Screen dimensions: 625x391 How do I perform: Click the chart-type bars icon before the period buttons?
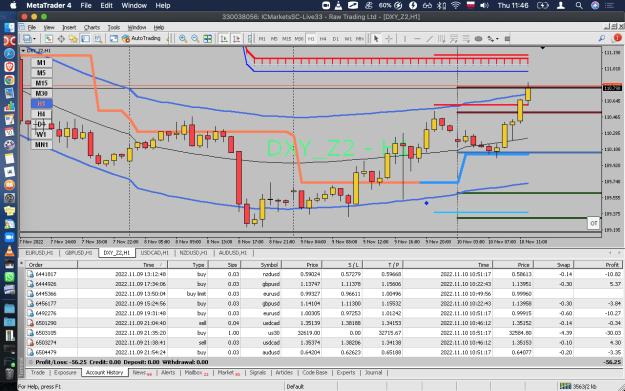(x=250, y=39)
